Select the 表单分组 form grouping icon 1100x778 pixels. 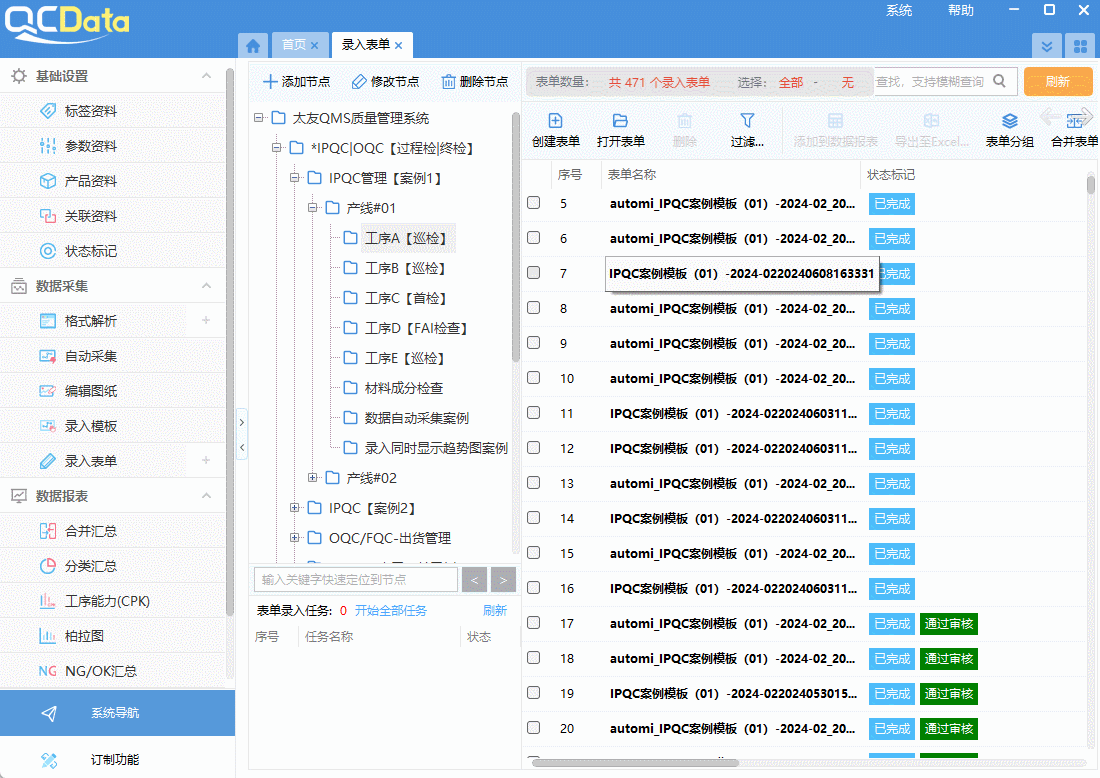[x=1009, y=121]
